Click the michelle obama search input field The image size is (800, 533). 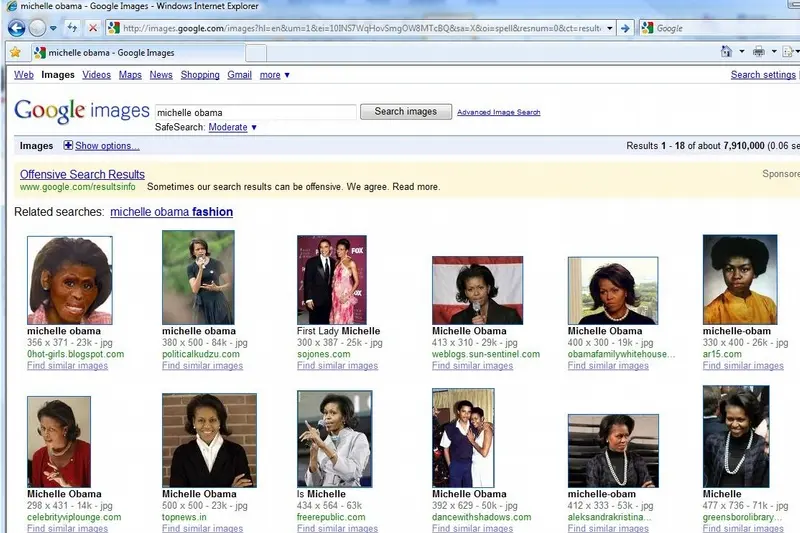[255, 112]
